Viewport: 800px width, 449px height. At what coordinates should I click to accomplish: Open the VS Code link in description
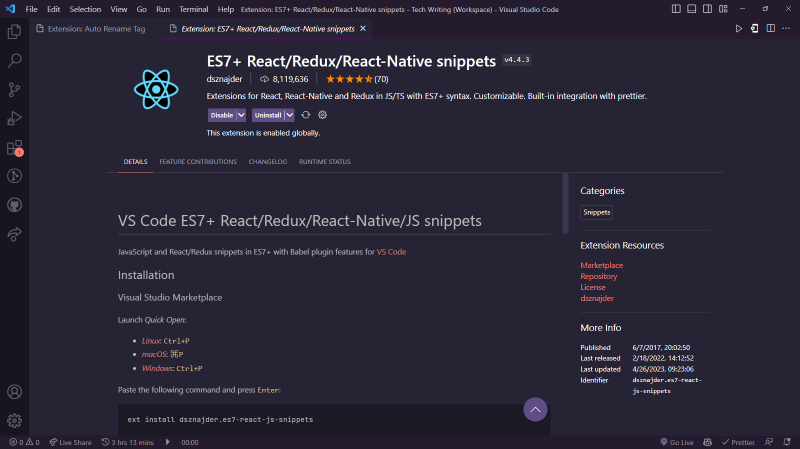[x=391, y=252]
